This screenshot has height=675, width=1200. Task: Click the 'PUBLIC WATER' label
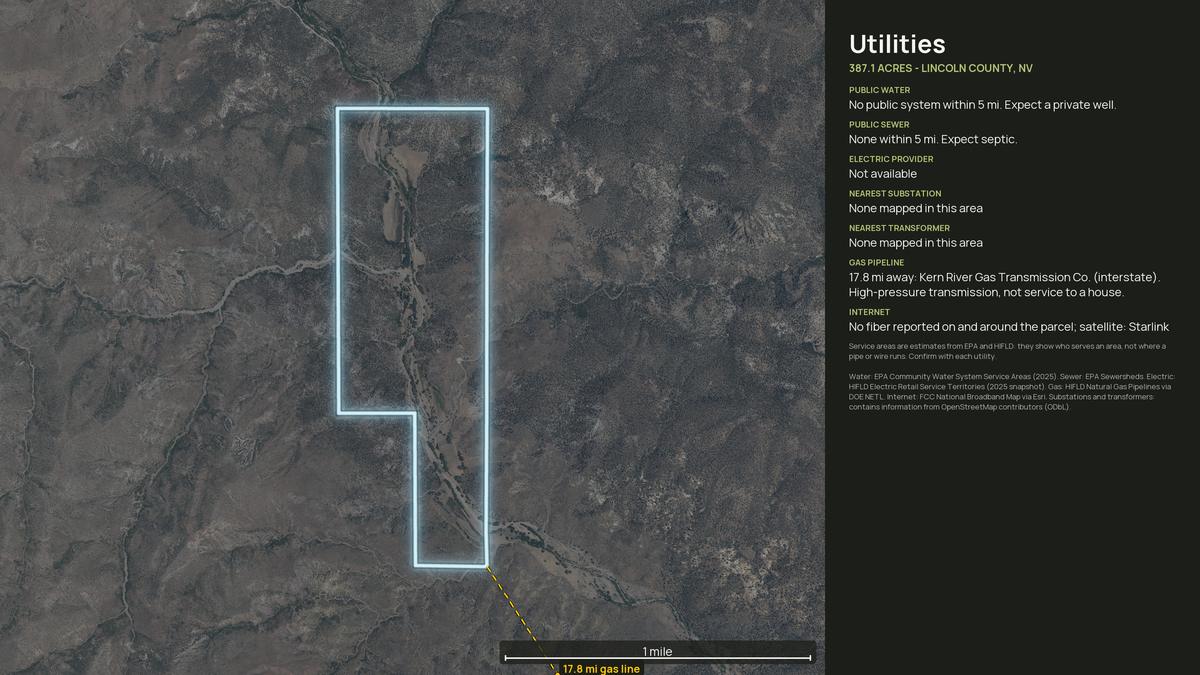pos(880,90)
